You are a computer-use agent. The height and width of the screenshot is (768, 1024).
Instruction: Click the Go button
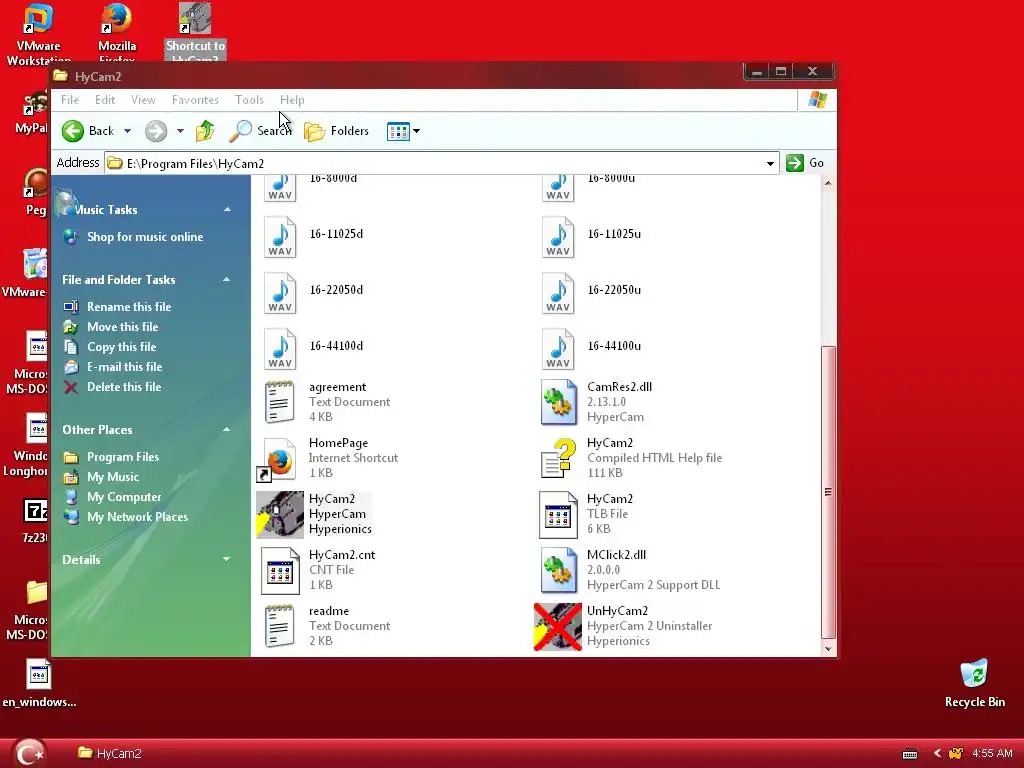(805, 163)
